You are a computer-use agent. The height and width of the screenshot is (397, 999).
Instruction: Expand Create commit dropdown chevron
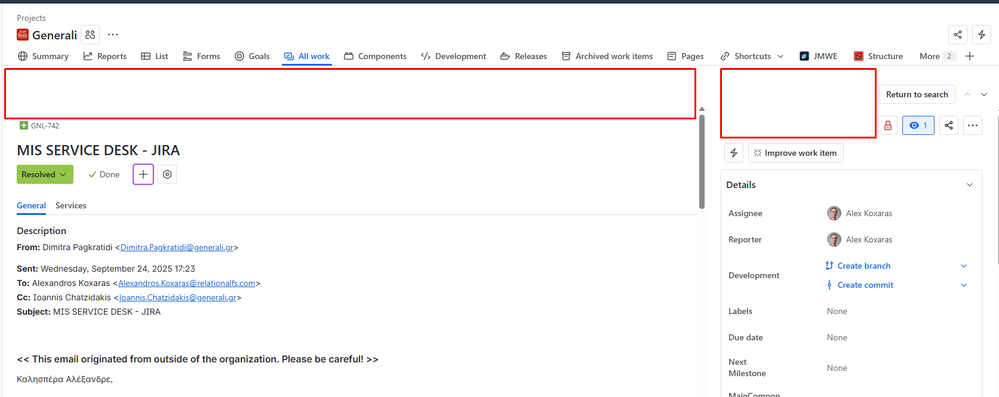[963, 285]
